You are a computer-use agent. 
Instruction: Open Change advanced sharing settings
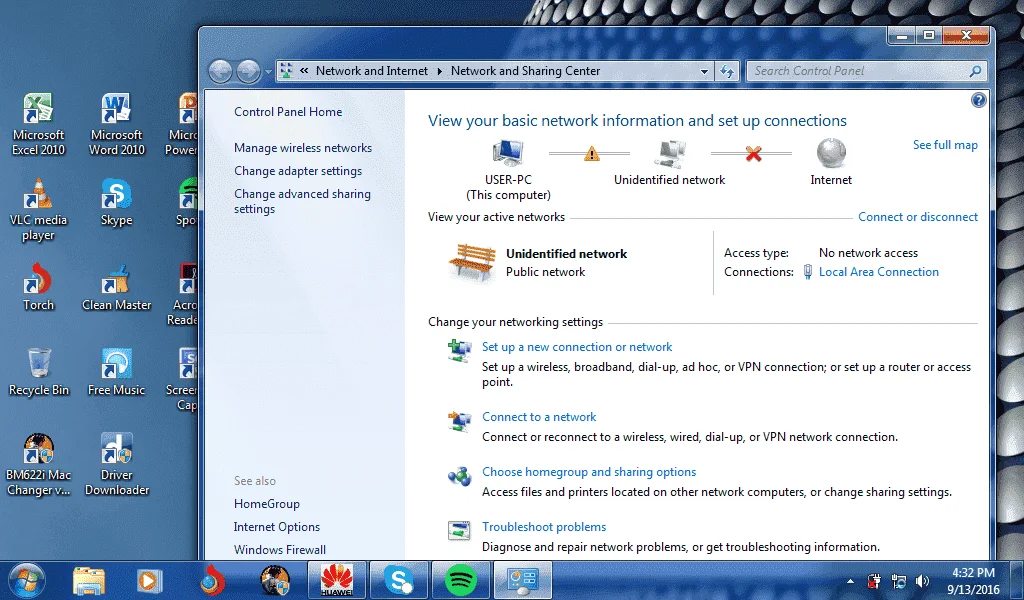point(302,201)
